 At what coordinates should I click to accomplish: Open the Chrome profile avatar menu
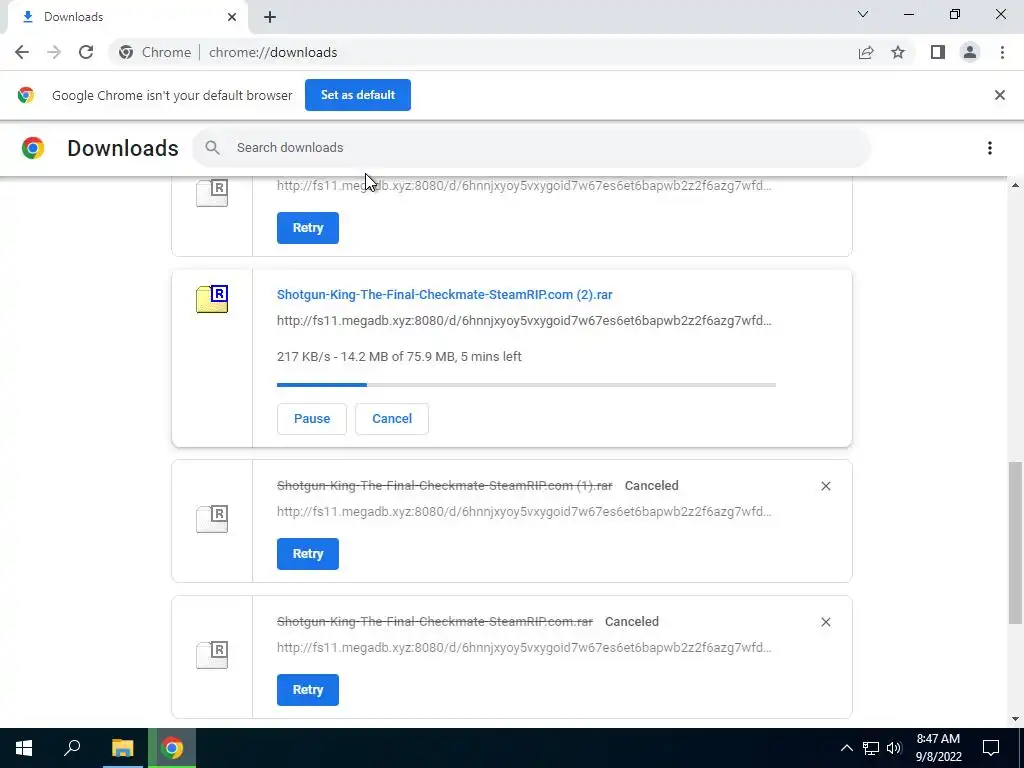pos(970,52)
